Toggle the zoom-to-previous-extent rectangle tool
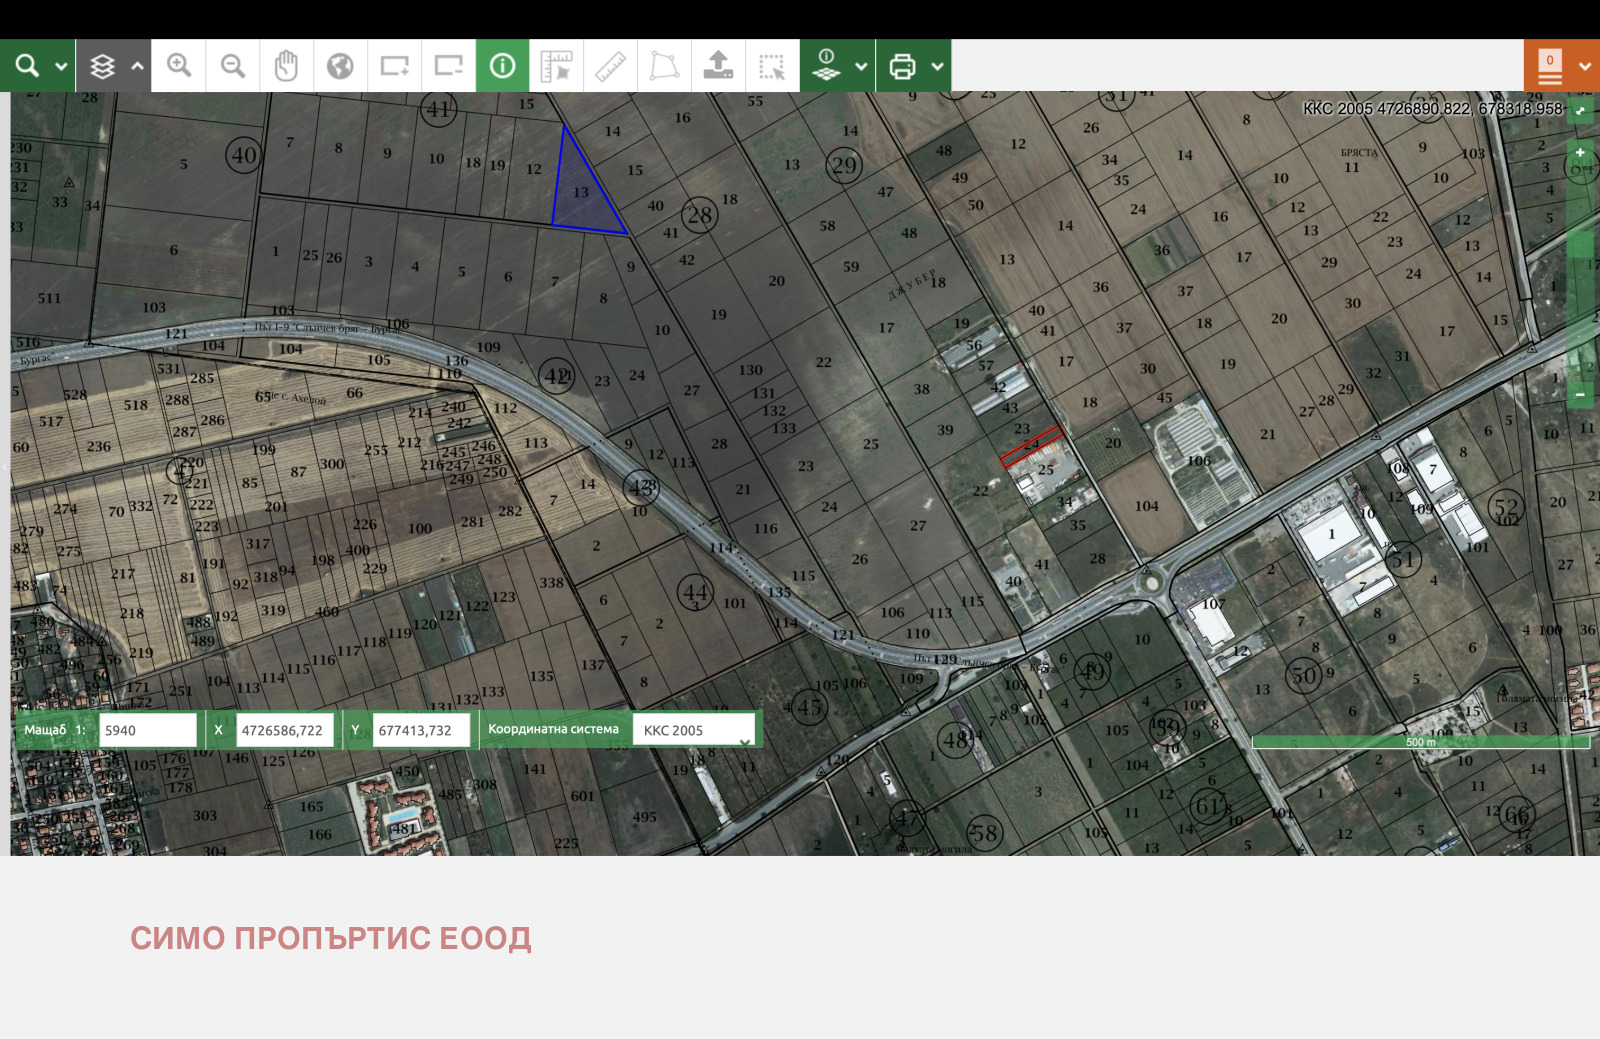The width and height of the screenshot is (1600, 1039). click(x=394, y=65)
